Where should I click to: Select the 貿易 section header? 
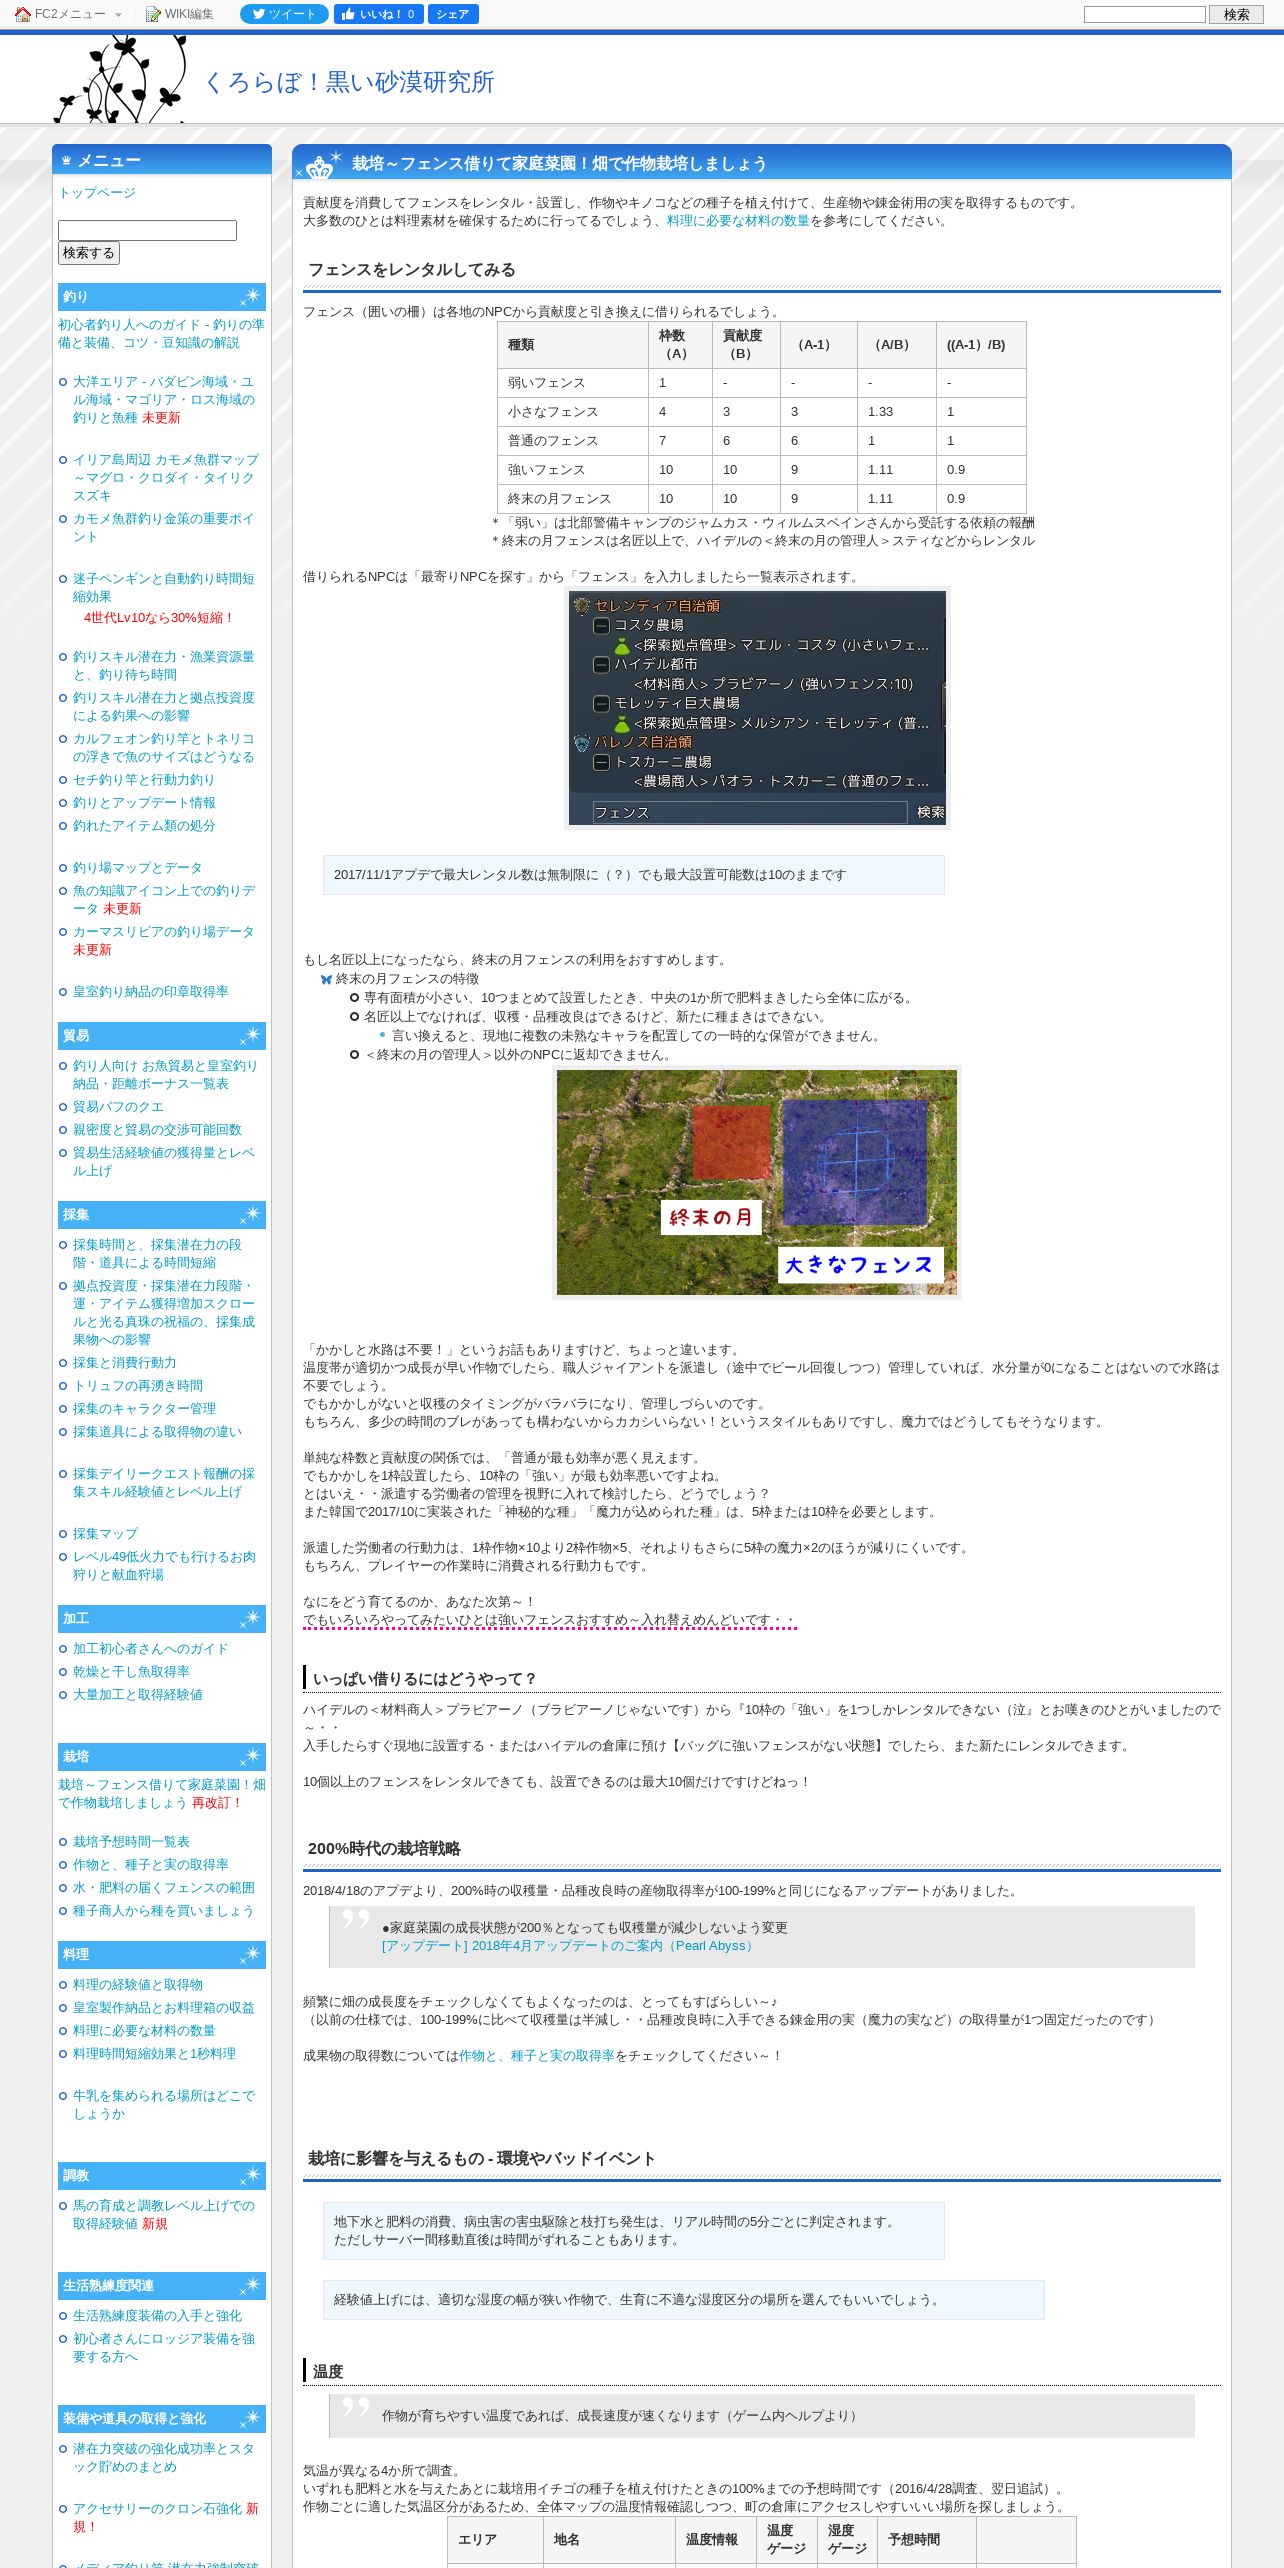[x=162, y=1035]
